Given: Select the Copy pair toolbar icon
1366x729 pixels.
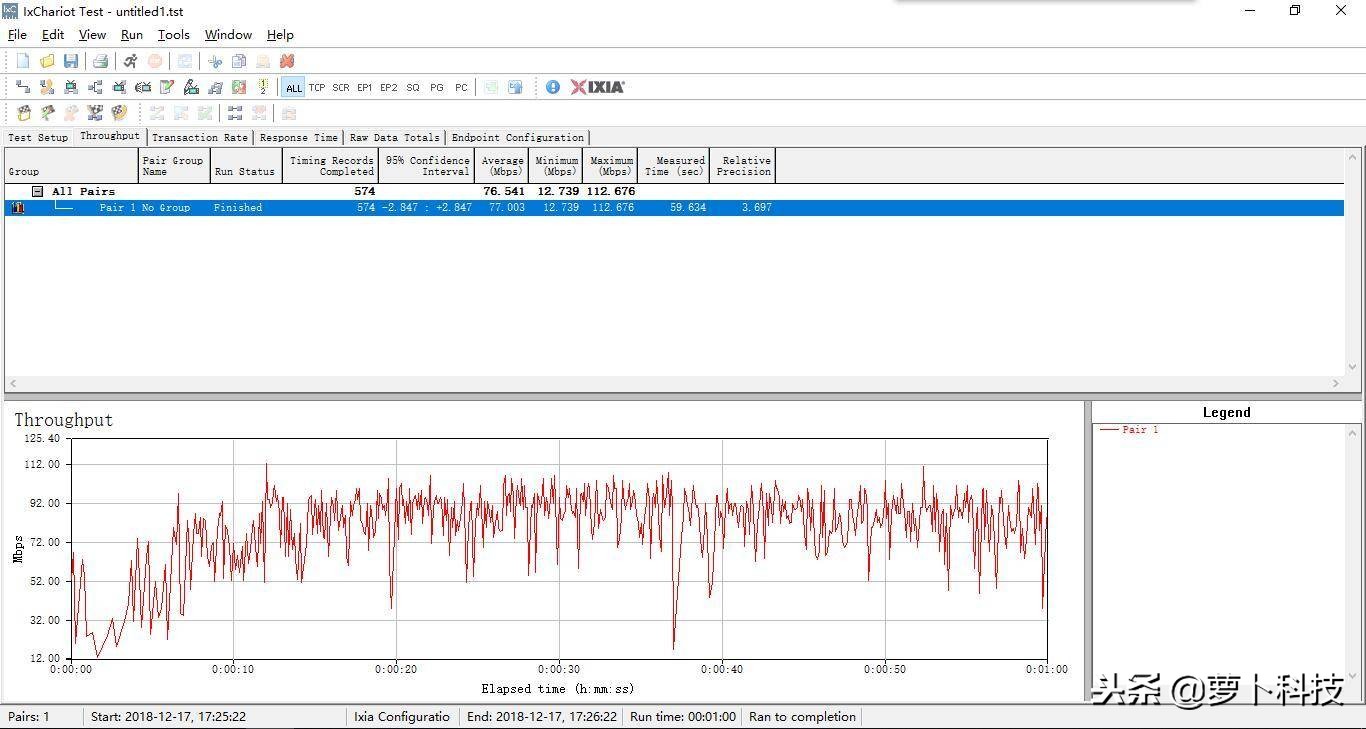Looking at the screenshot, I should point(239,61).
